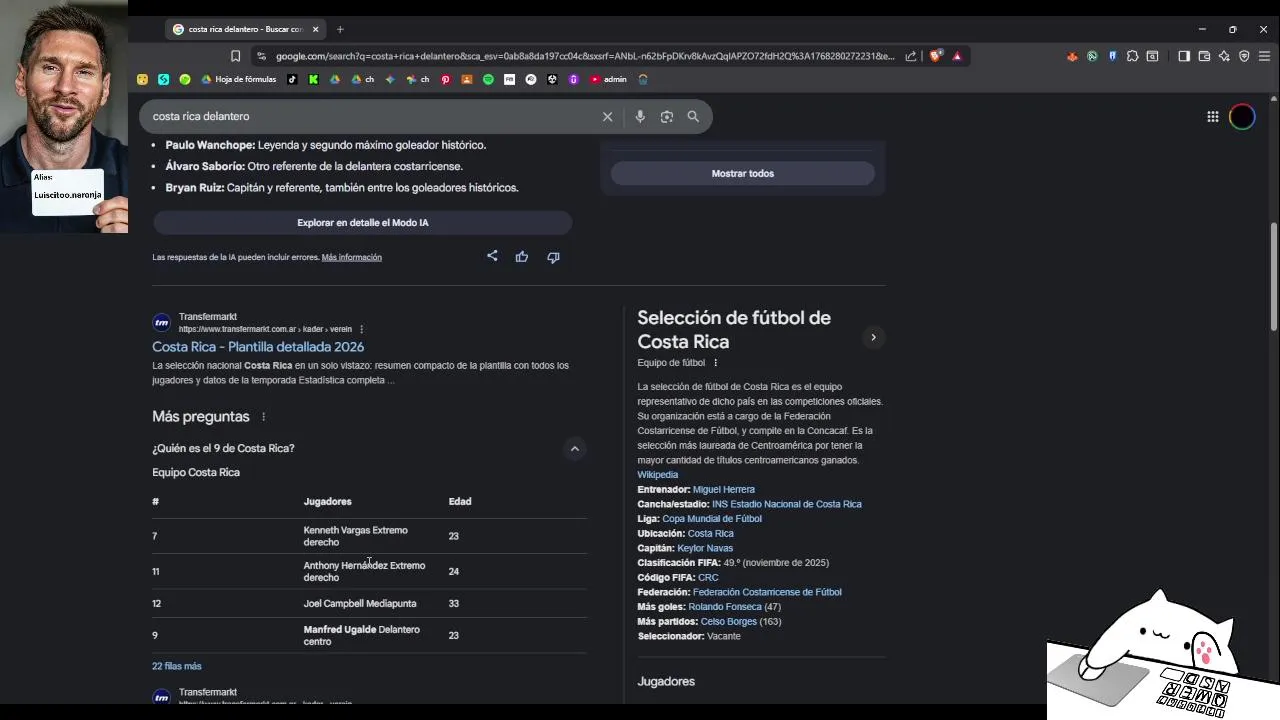Open the Extensions puzzle piece menu
The image size is (1280, 720).
(x=1132, y=56)
